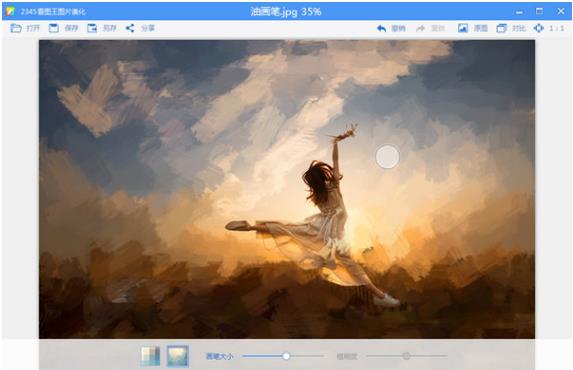Select the first oil paint style thumbnail

151,356
